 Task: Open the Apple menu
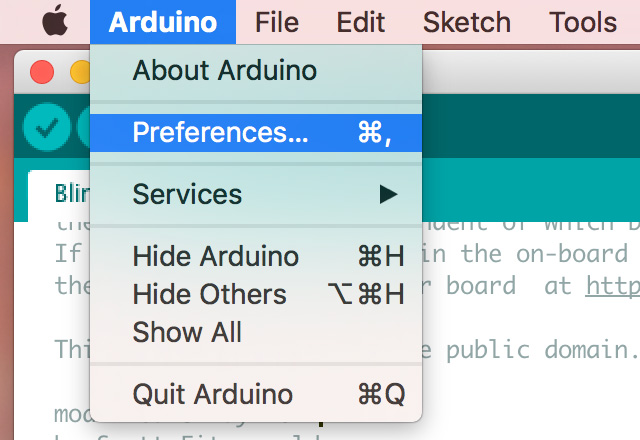pos(54,22)
